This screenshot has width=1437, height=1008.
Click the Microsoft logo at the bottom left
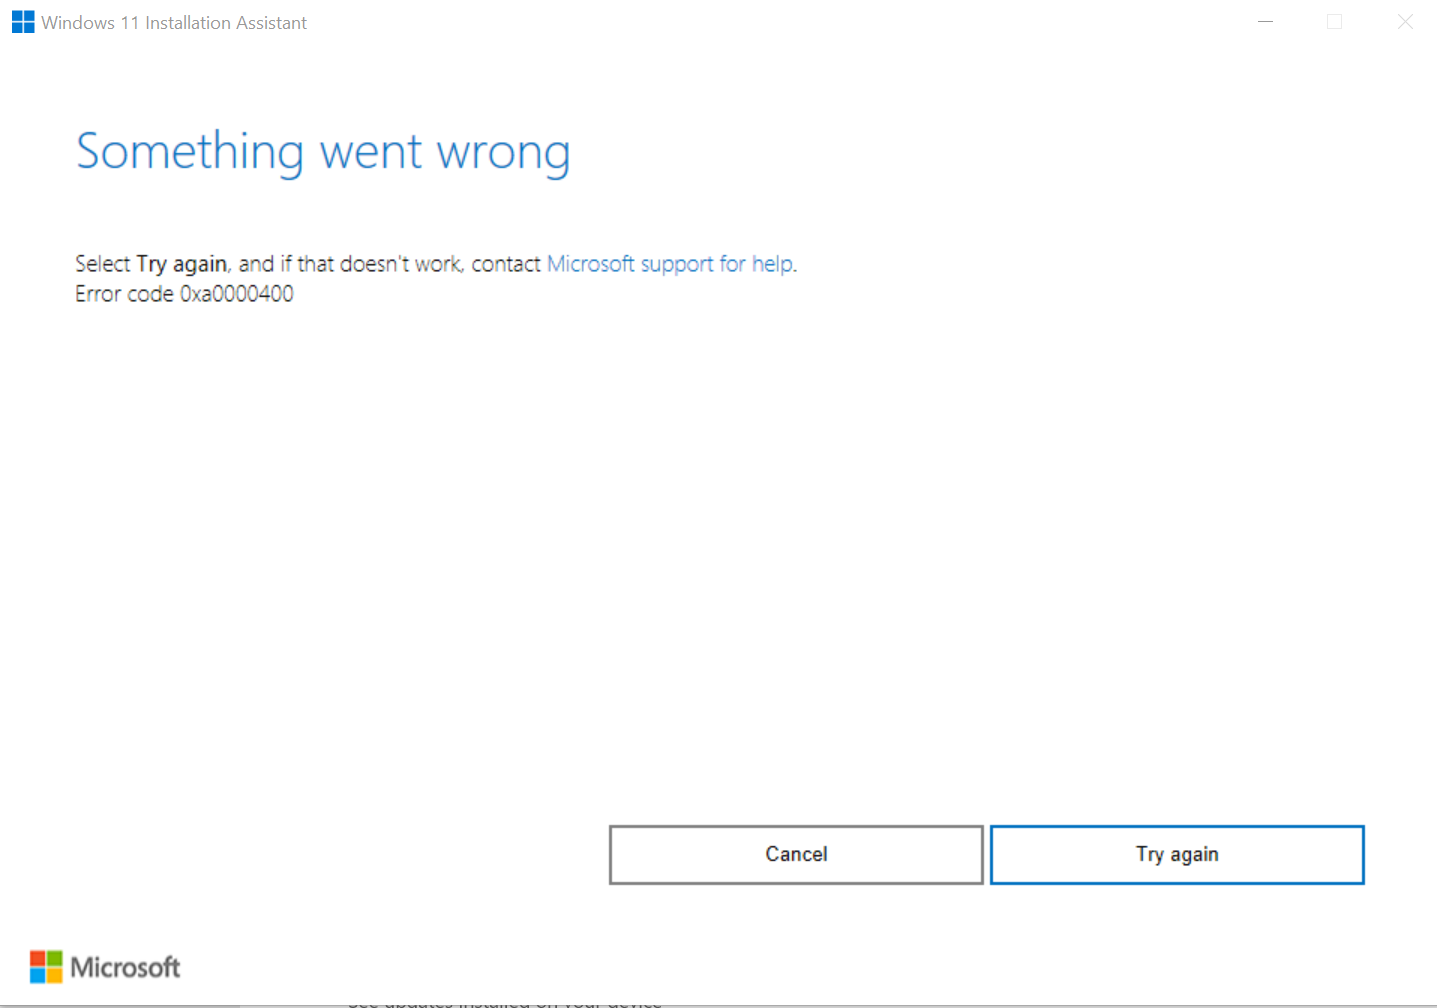point(105,967)
